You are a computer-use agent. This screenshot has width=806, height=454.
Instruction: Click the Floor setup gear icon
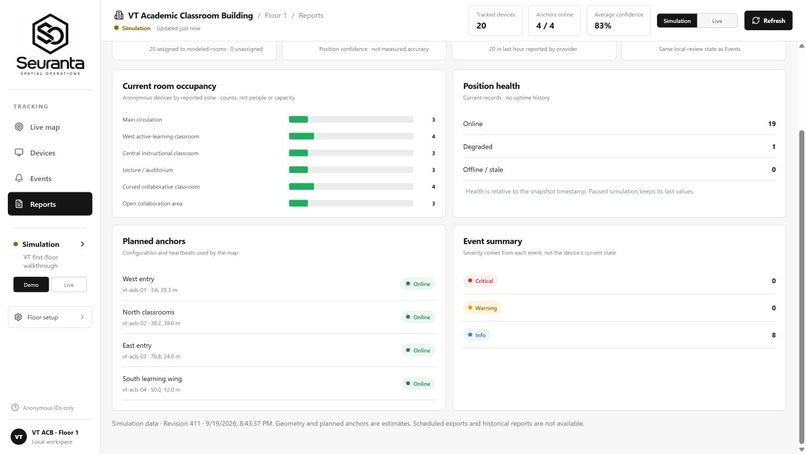point(19,317)
